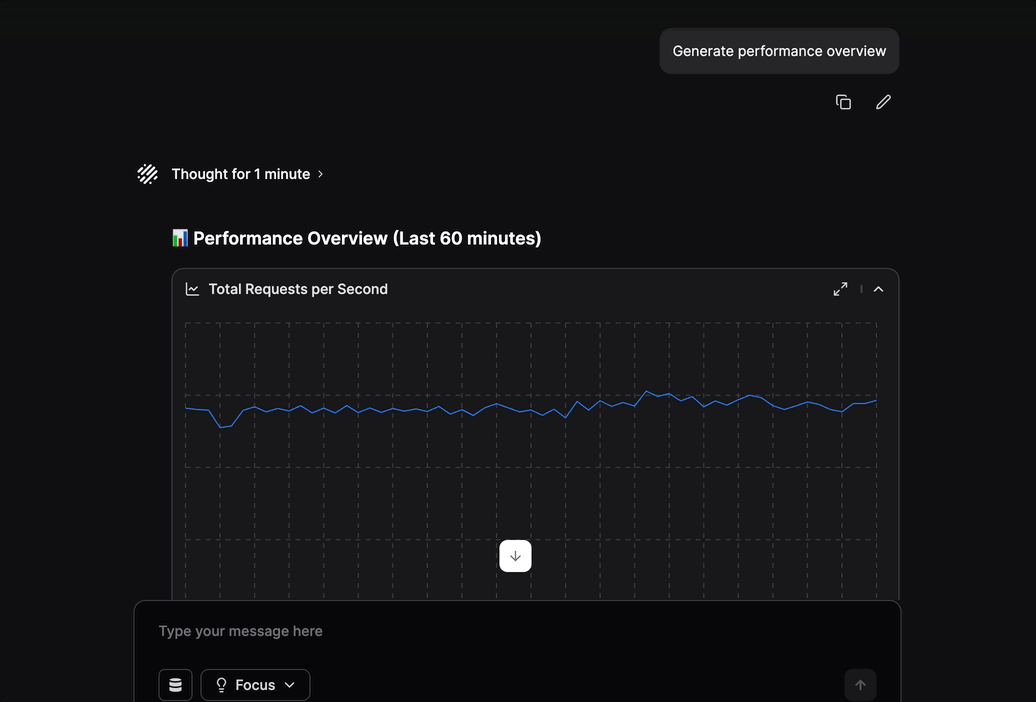Click the bar chart emoji in heading

click(x=180, y=238)
